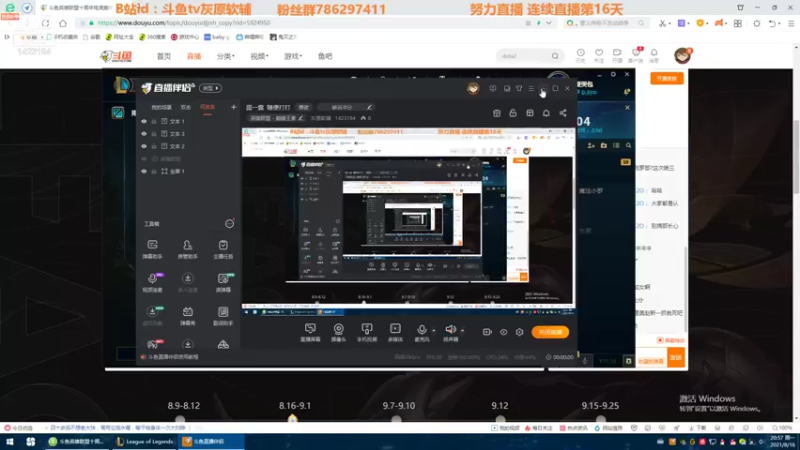Mute the 麦克风 microphone icon
This screenshot has height=450, width=800.
[x=421, y=330]
